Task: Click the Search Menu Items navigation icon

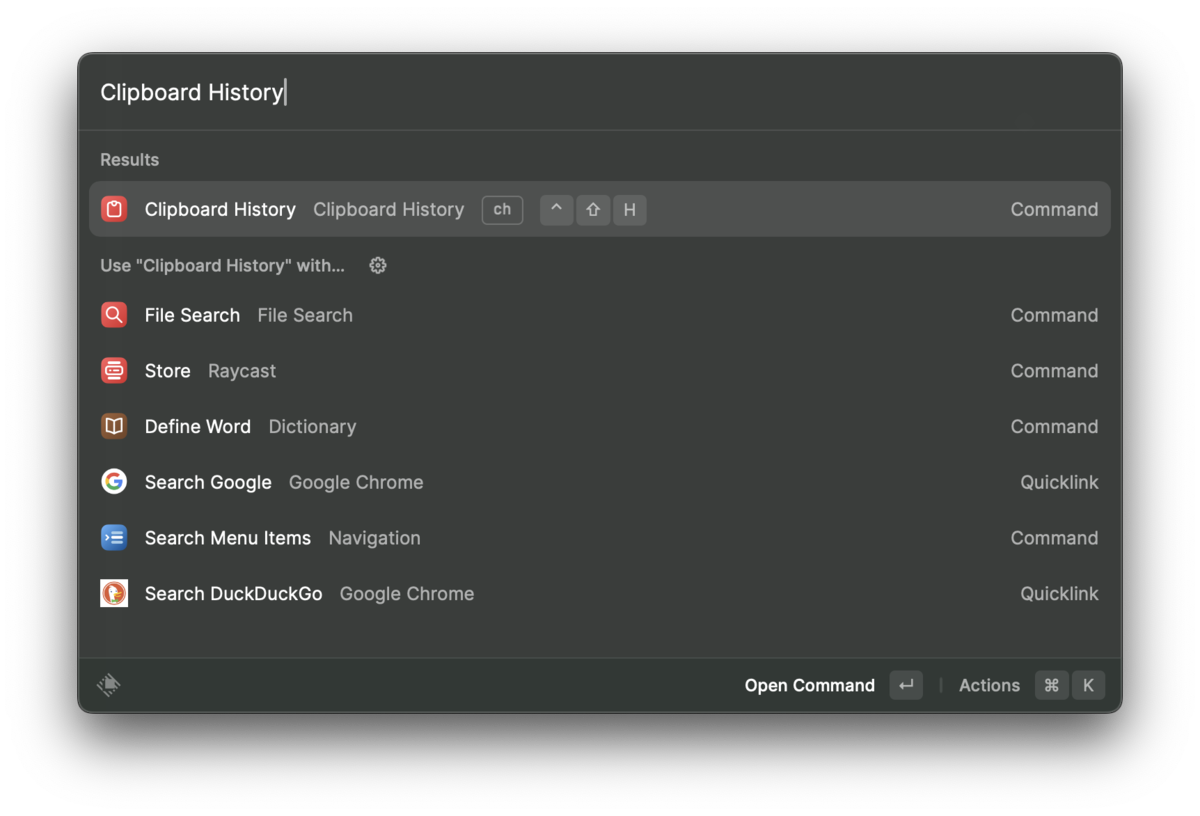Action: pyautogui.click(x=114, y=537)
